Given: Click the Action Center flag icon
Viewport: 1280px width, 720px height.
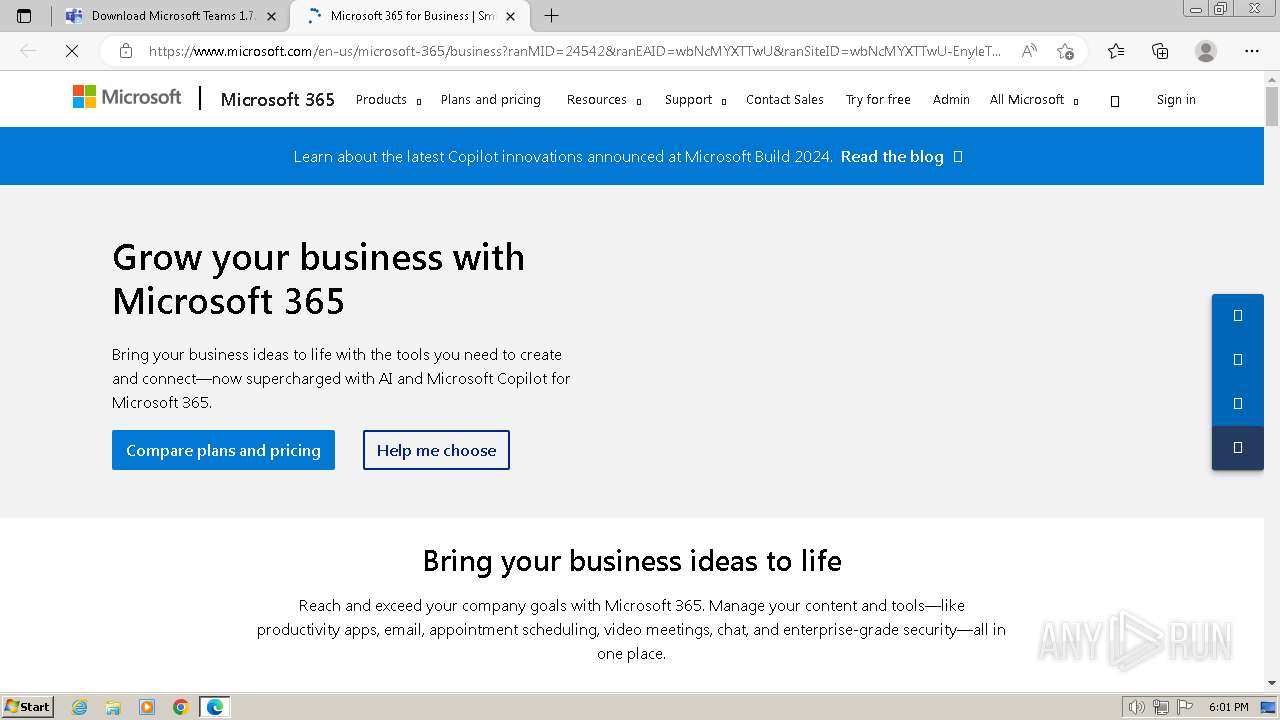Looking at the screenshot, I should pos(1185,707).
